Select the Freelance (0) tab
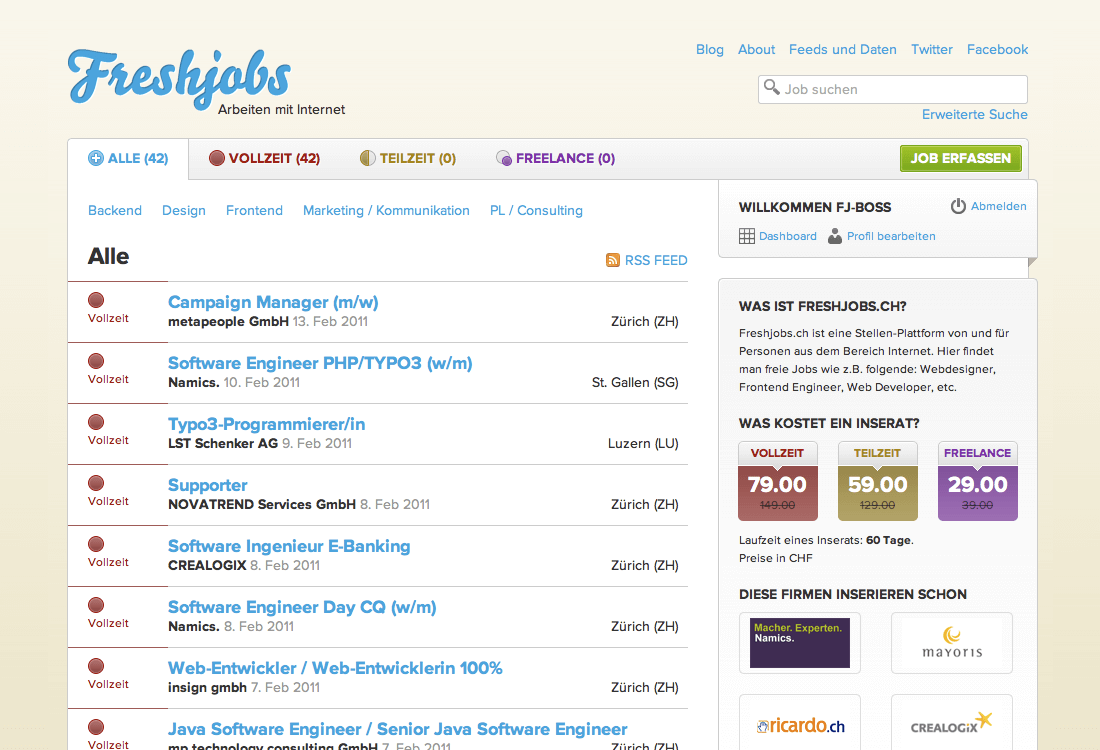The width and height of the screenshot is (1100, 750). pos(555,158)
